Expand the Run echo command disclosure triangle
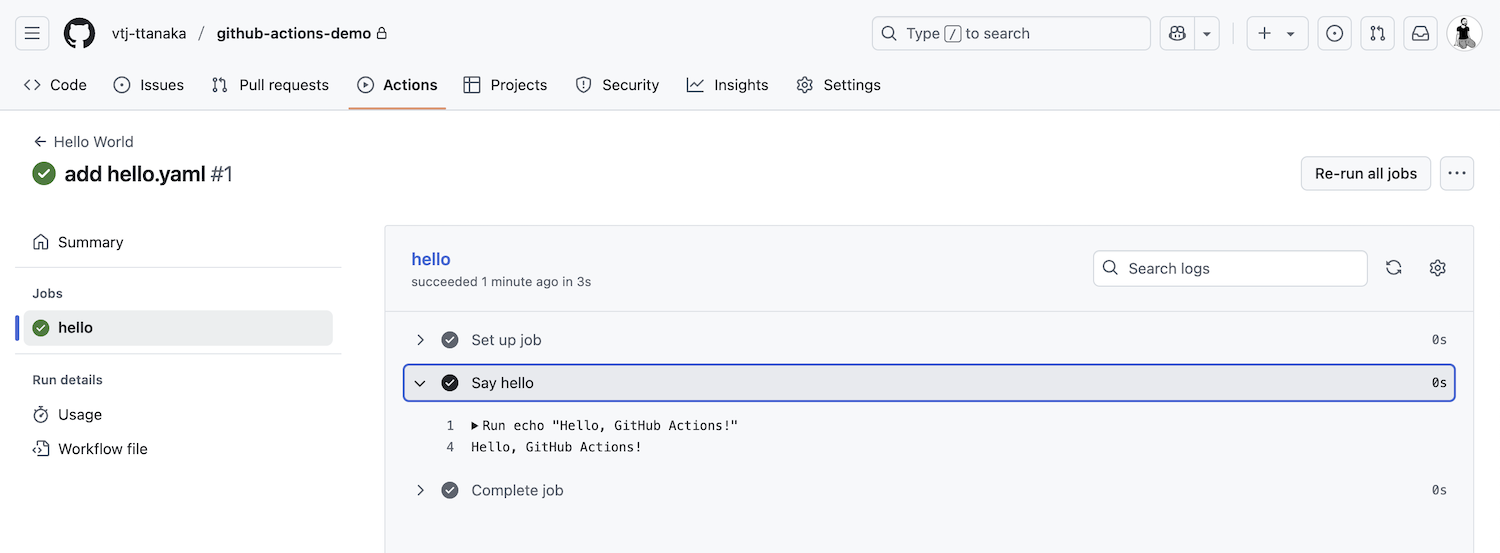 (475, 426)
